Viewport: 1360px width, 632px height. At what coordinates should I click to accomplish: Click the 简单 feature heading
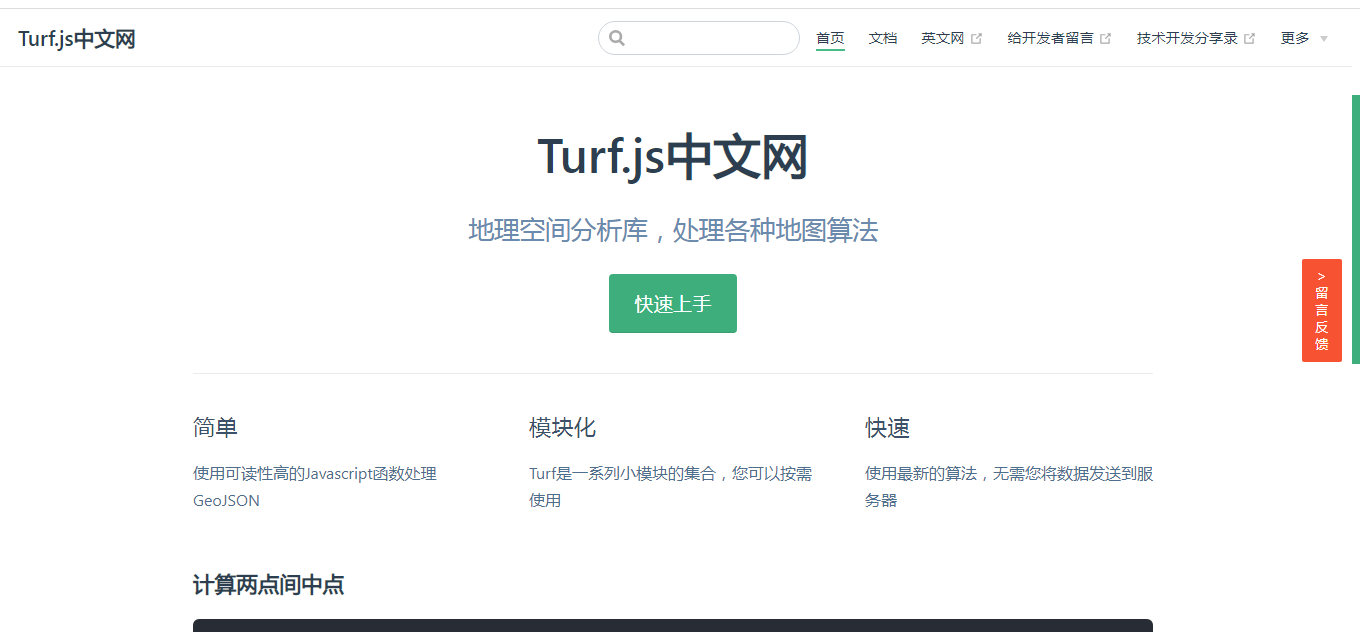click(215, 428)
